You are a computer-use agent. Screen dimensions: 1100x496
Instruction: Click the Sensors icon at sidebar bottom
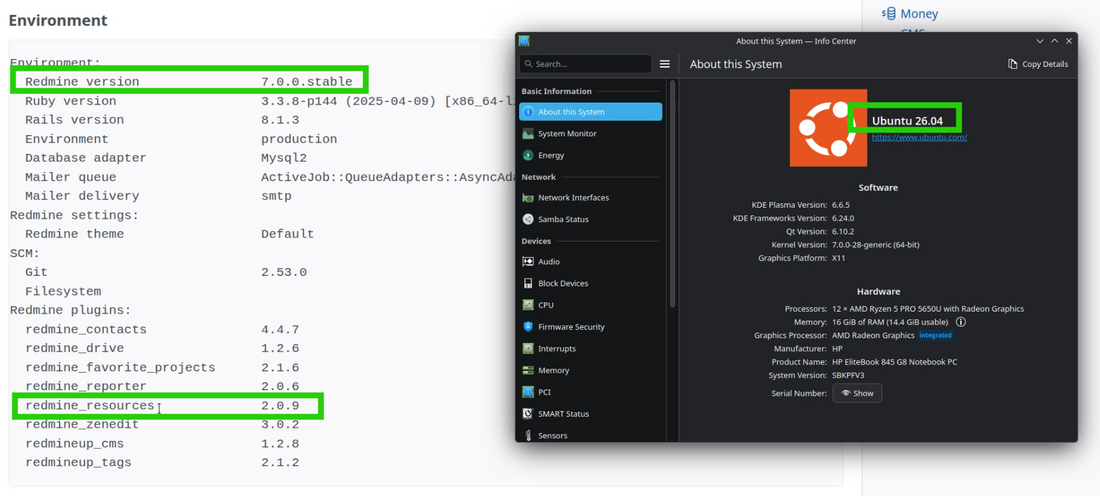[x=528, y=436]
